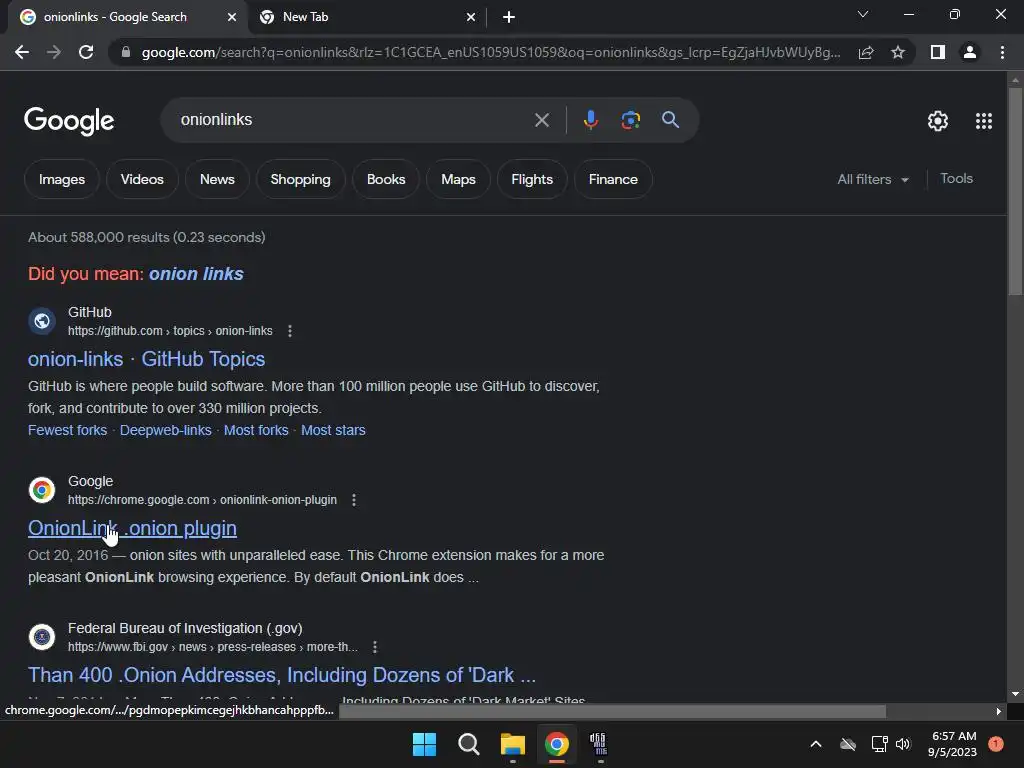
Task: Start voice search with the microphone
Action: tap(590, 120)
